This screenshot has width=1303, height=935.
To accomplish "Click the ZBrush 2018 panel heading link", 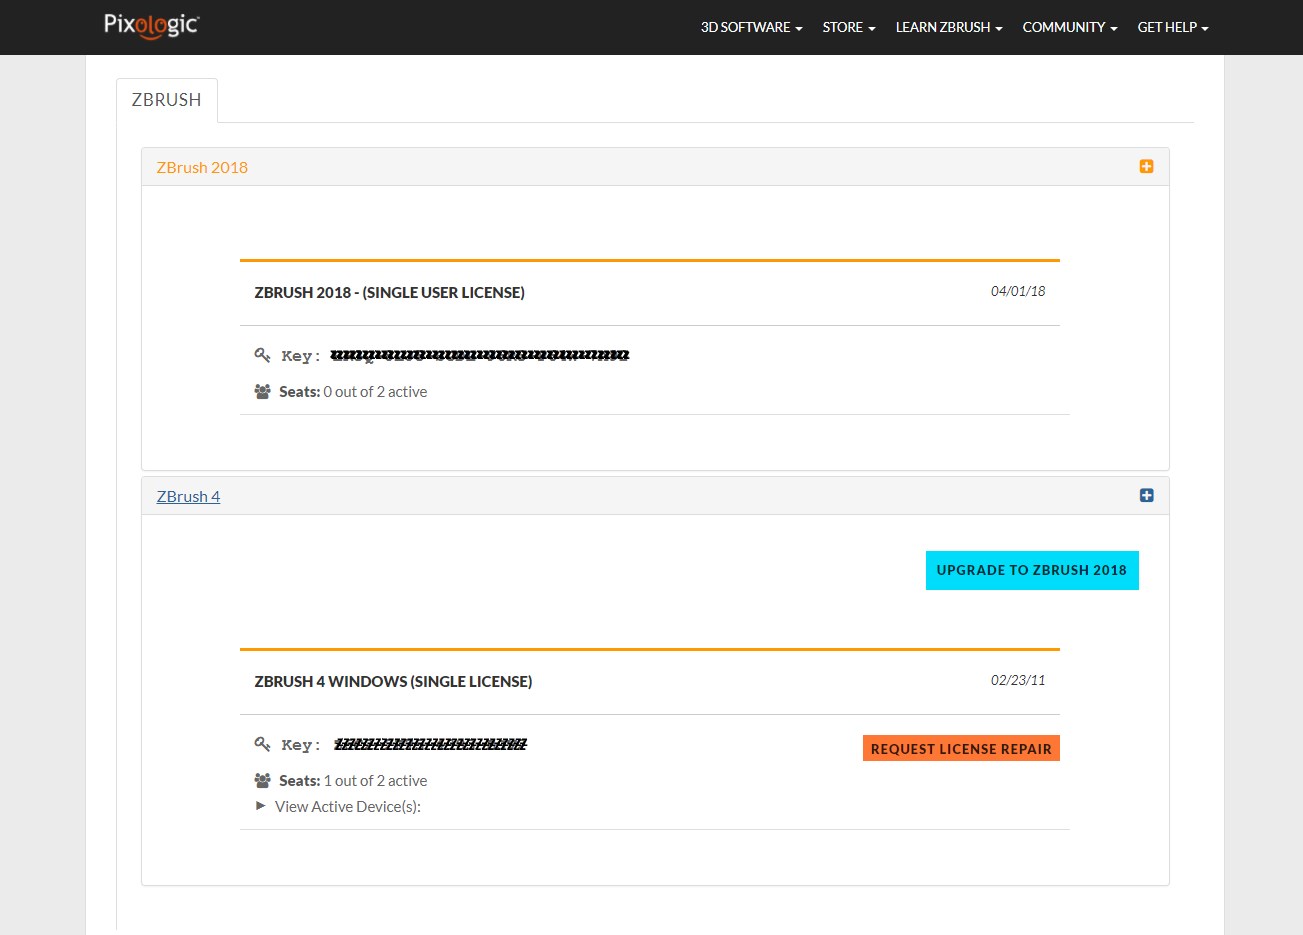I will 202,167.
